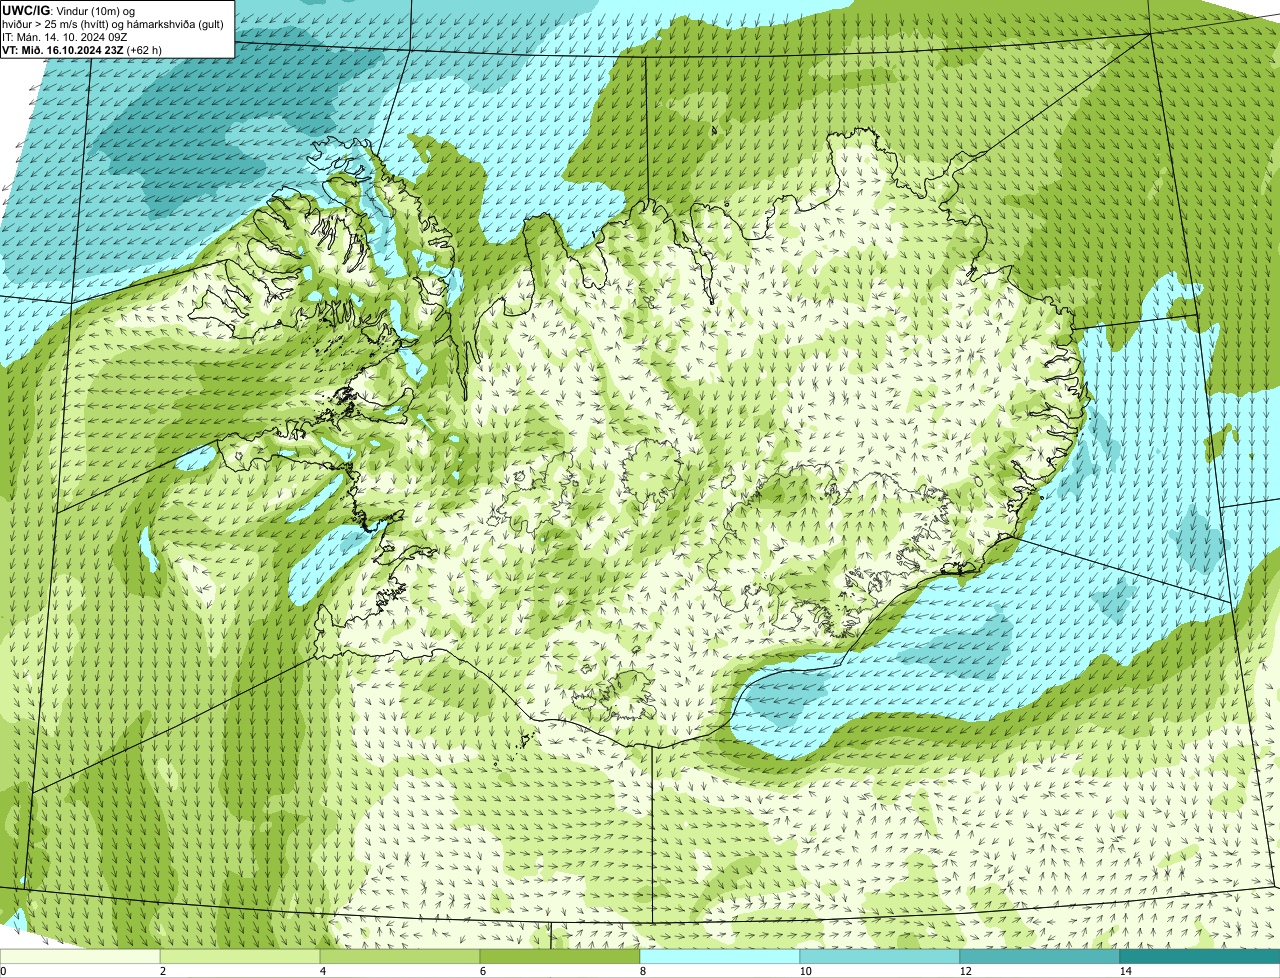This screenshot has height=978, width=1280.
Task: Click the scale label "10"
Action: pos(805,971)
